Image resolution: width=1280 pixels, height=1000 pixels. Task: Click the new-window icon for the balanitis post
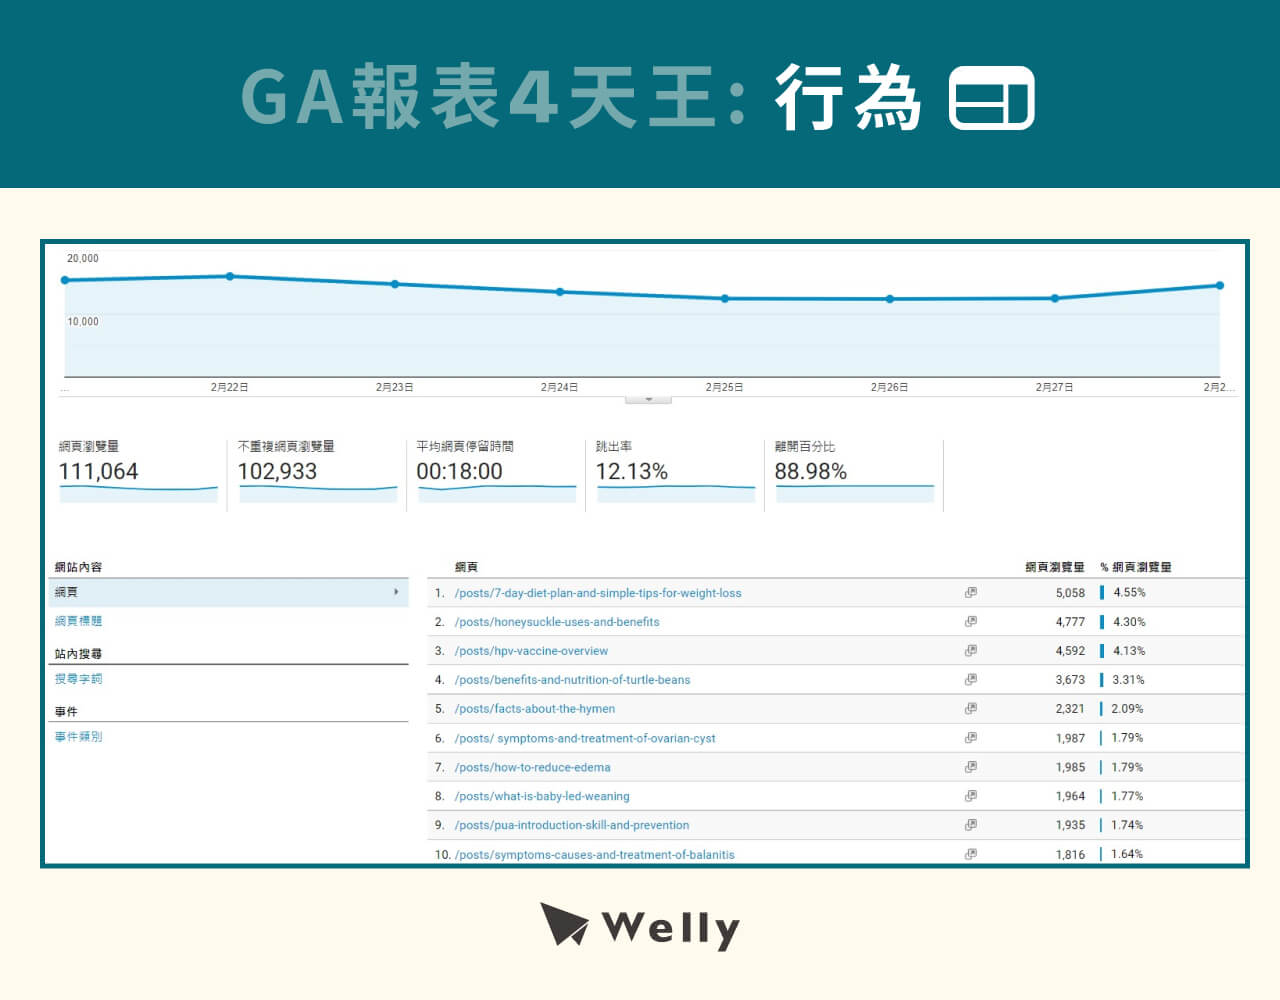[970, 854]
